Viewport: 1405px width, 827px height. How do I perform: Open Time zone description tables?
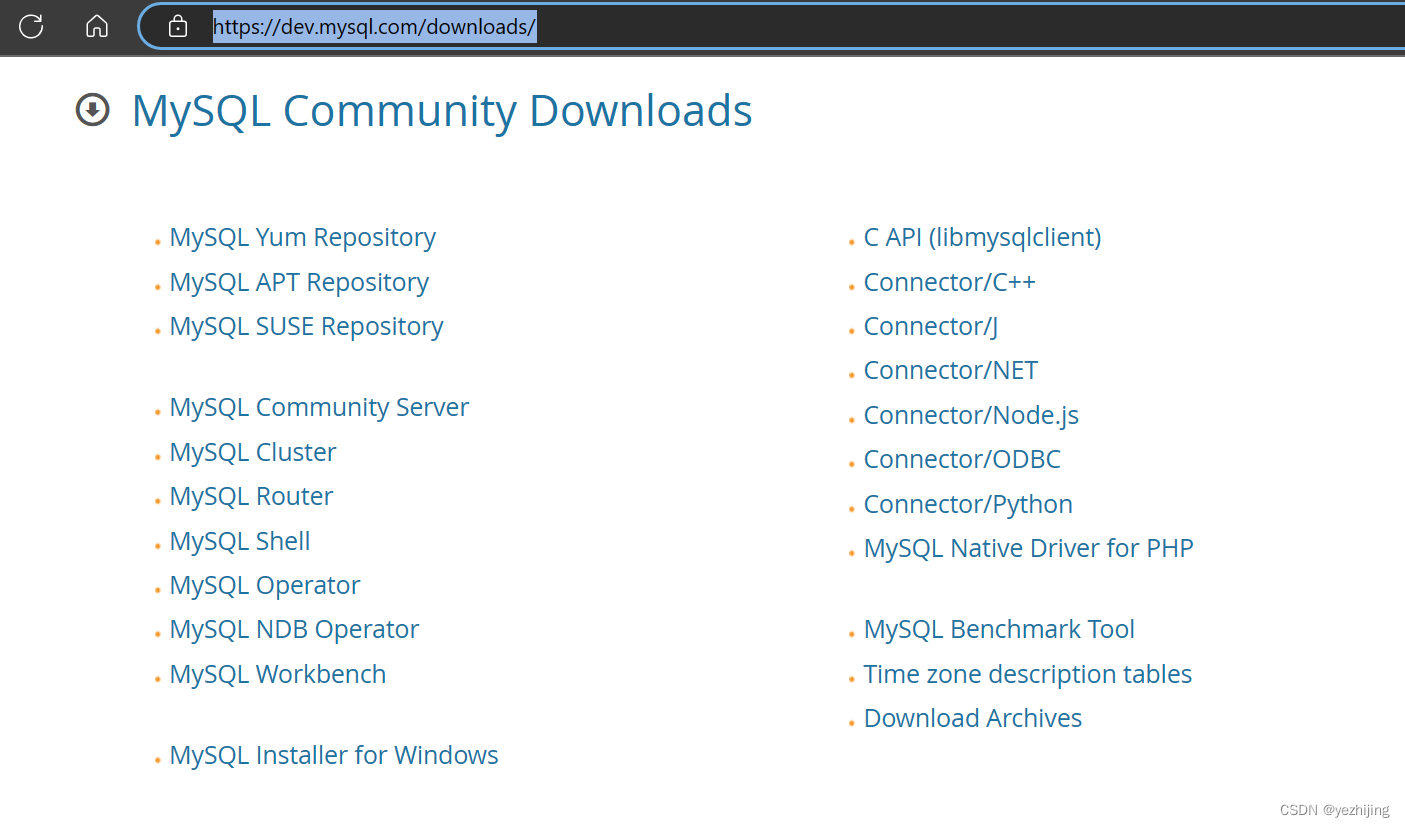(1028, 674)
